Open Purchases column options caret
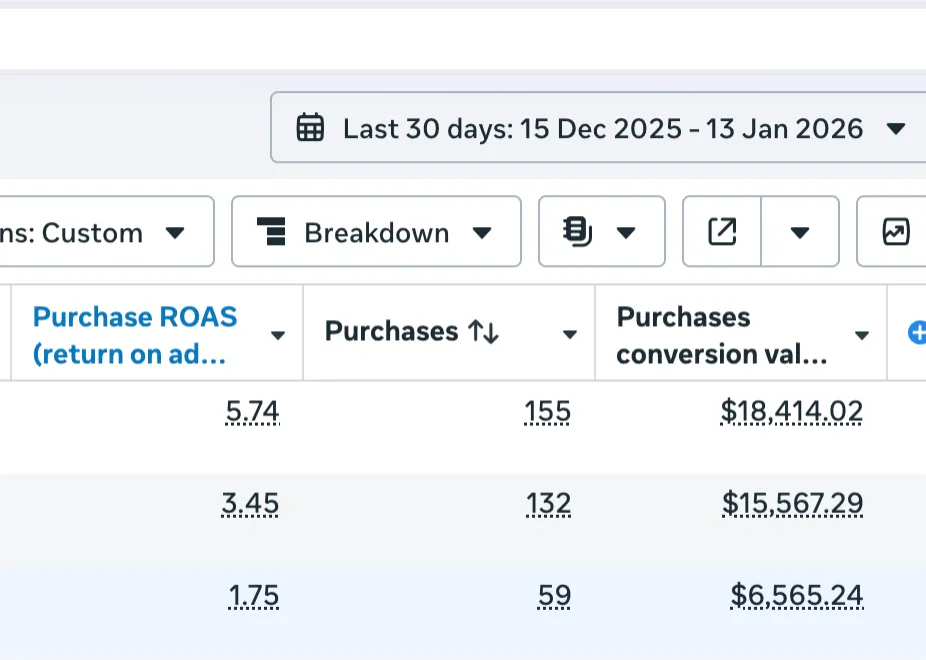Viewport: 926px width, 660px height. (570, 335)
